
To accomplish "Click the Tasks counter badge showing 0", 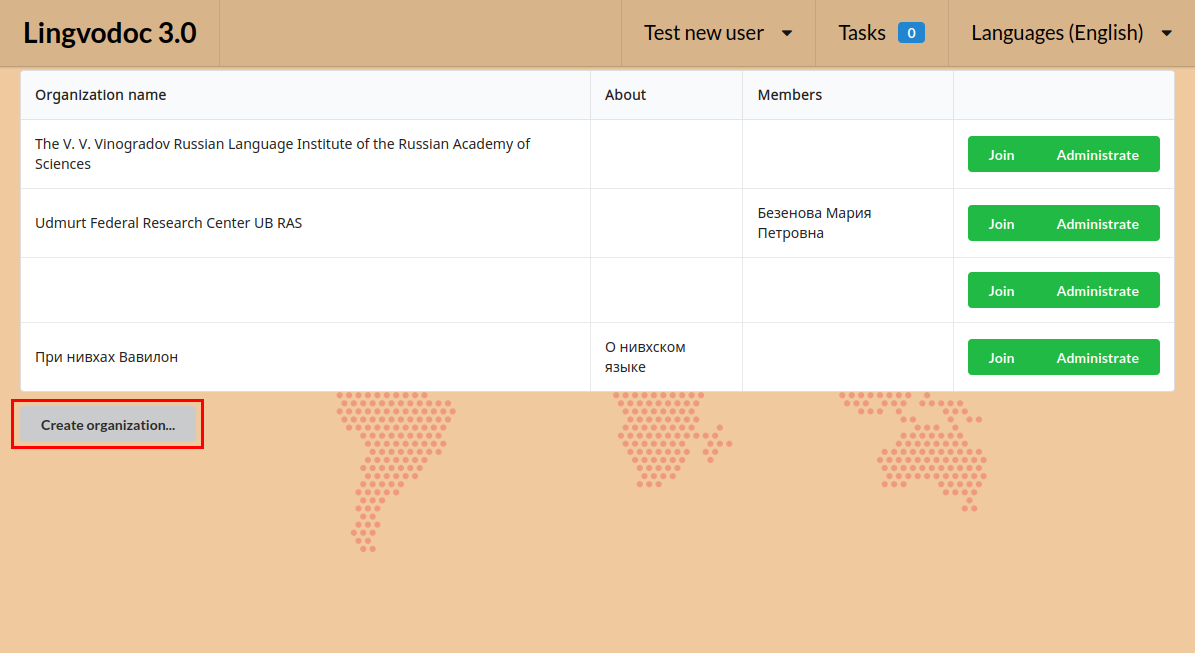I will pyautogui.click(x=910, y=32).
